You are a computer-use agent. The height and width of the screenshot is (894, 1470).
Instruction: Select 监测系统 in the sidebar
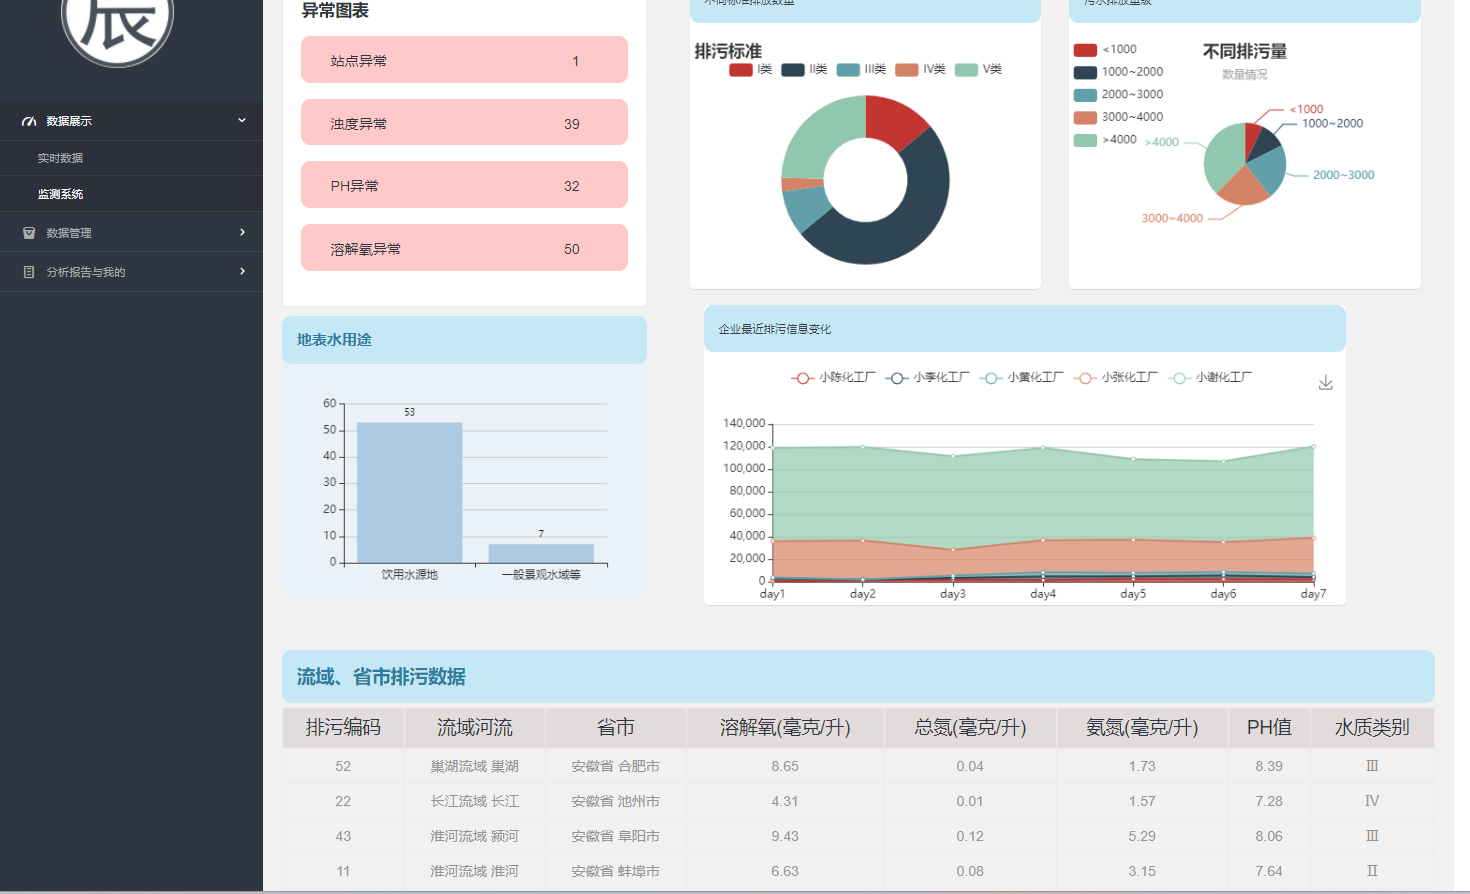coord(60,194)
